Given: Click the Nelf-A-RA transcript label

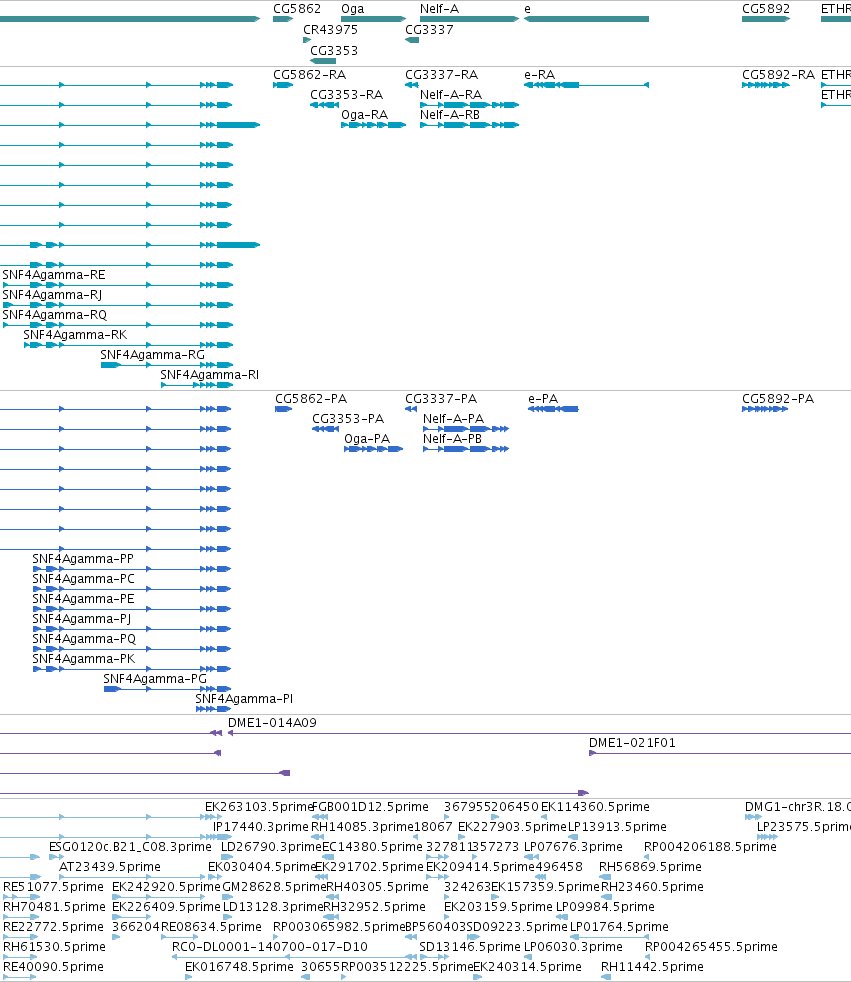Looking at the screenshot, I should coord(451,95).
